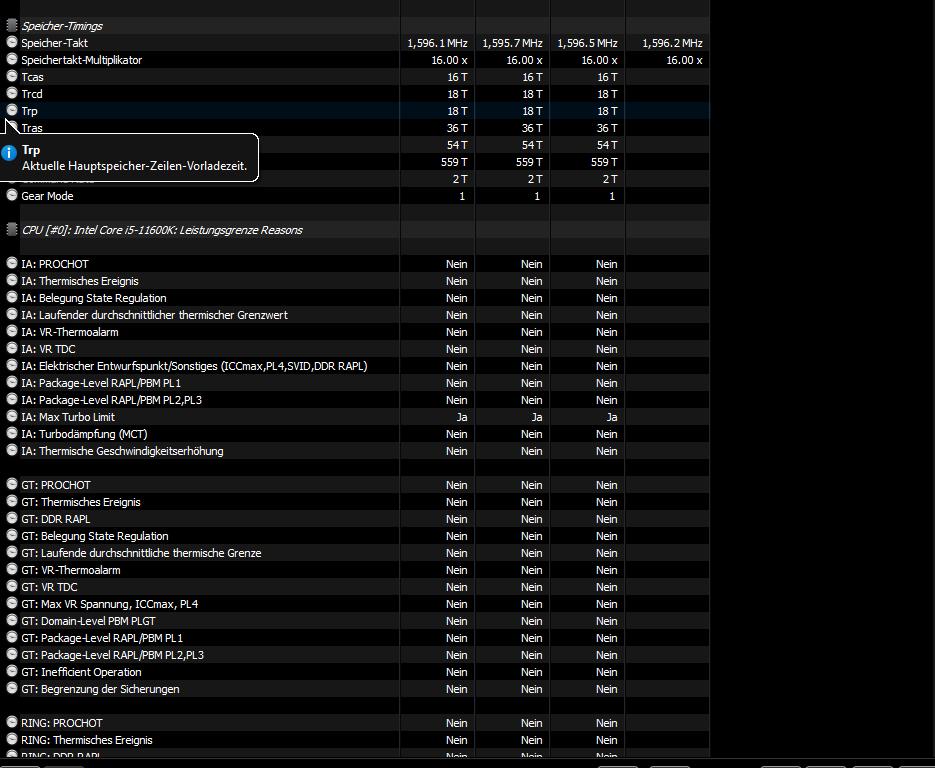Select the Speicher-Timings section header text
935x768 pixels.
(x=62, y=26)
